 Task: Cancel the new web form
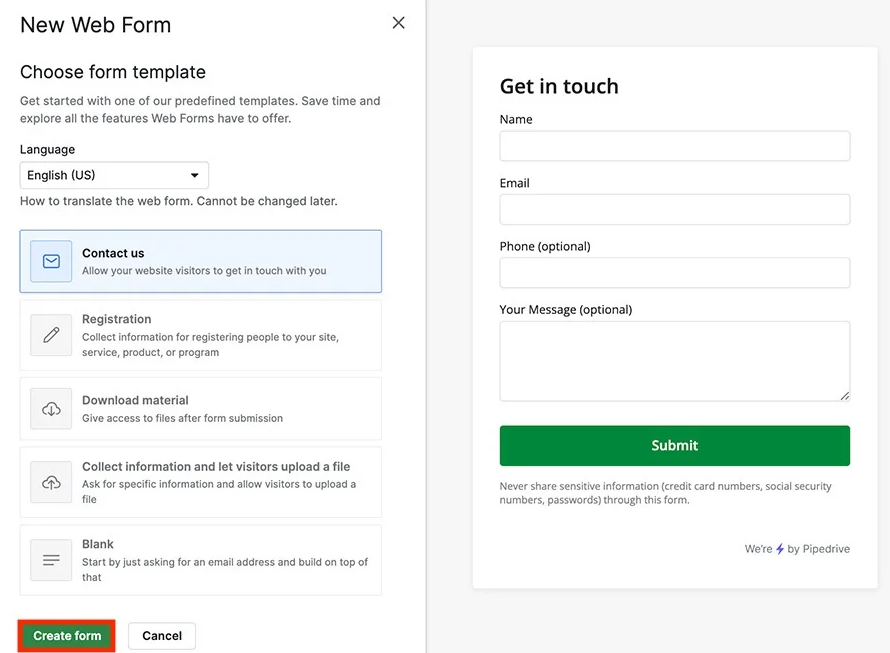click(161, 635)
